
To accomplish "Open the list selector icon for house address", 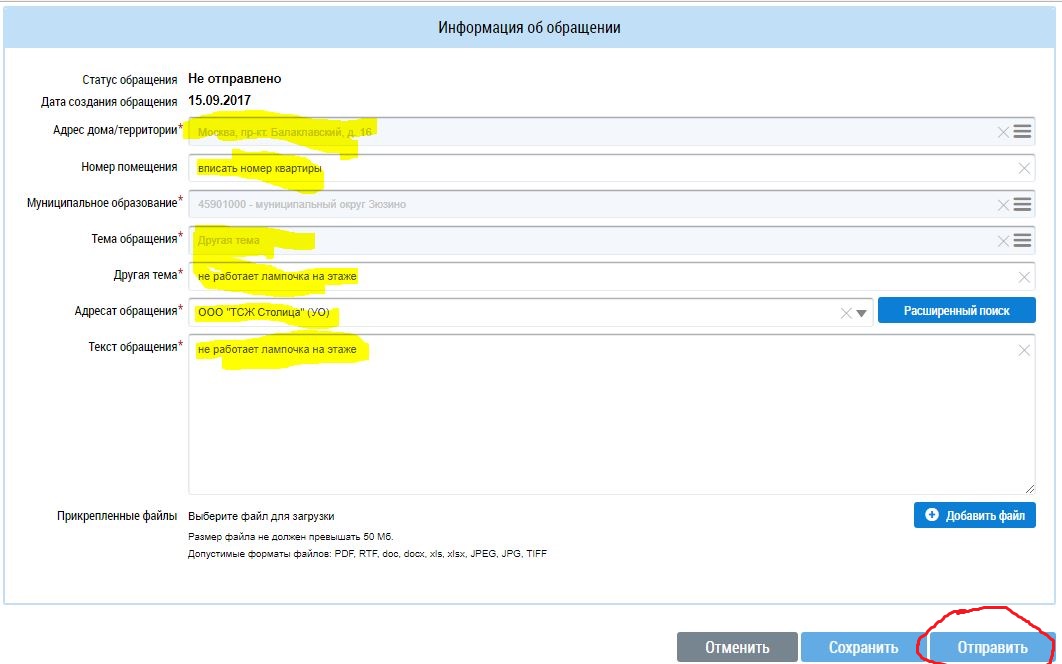I will pyautogui.click(x=1022, y=132).
